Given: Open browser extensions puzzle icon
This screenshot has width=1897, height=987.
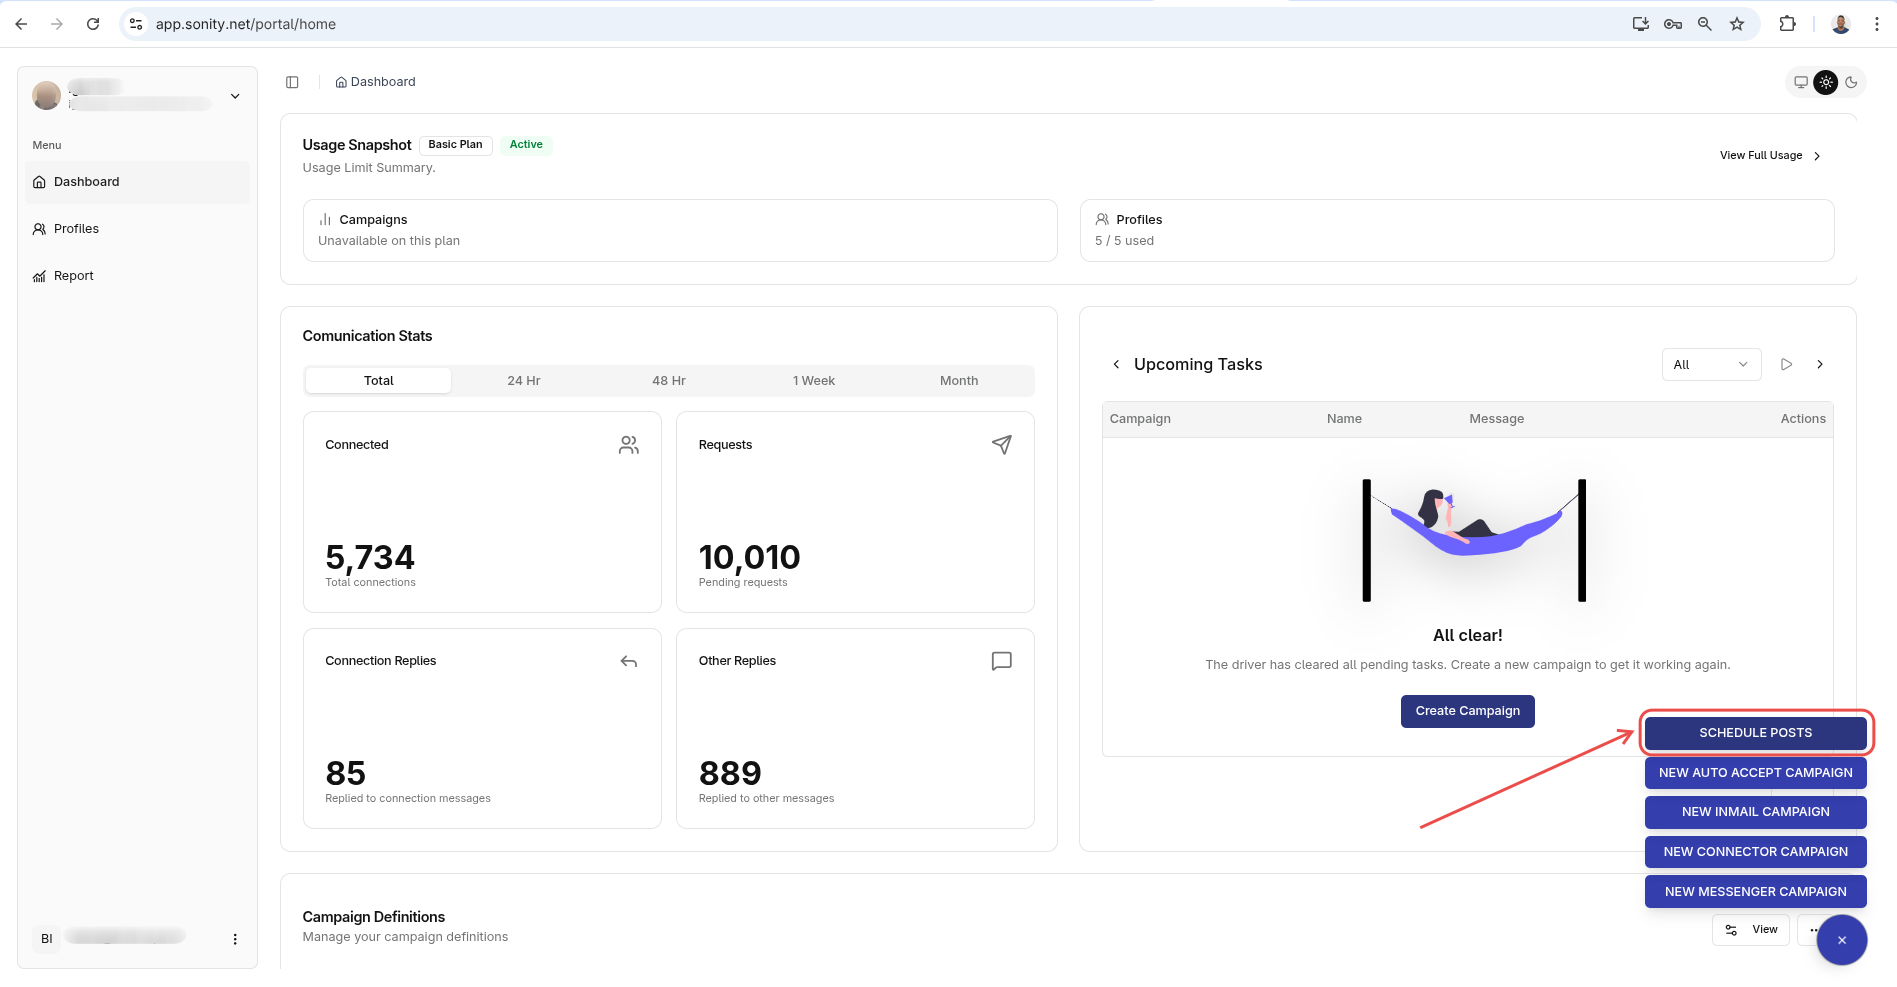Looking at the screenshot, I should point(1787,24).
